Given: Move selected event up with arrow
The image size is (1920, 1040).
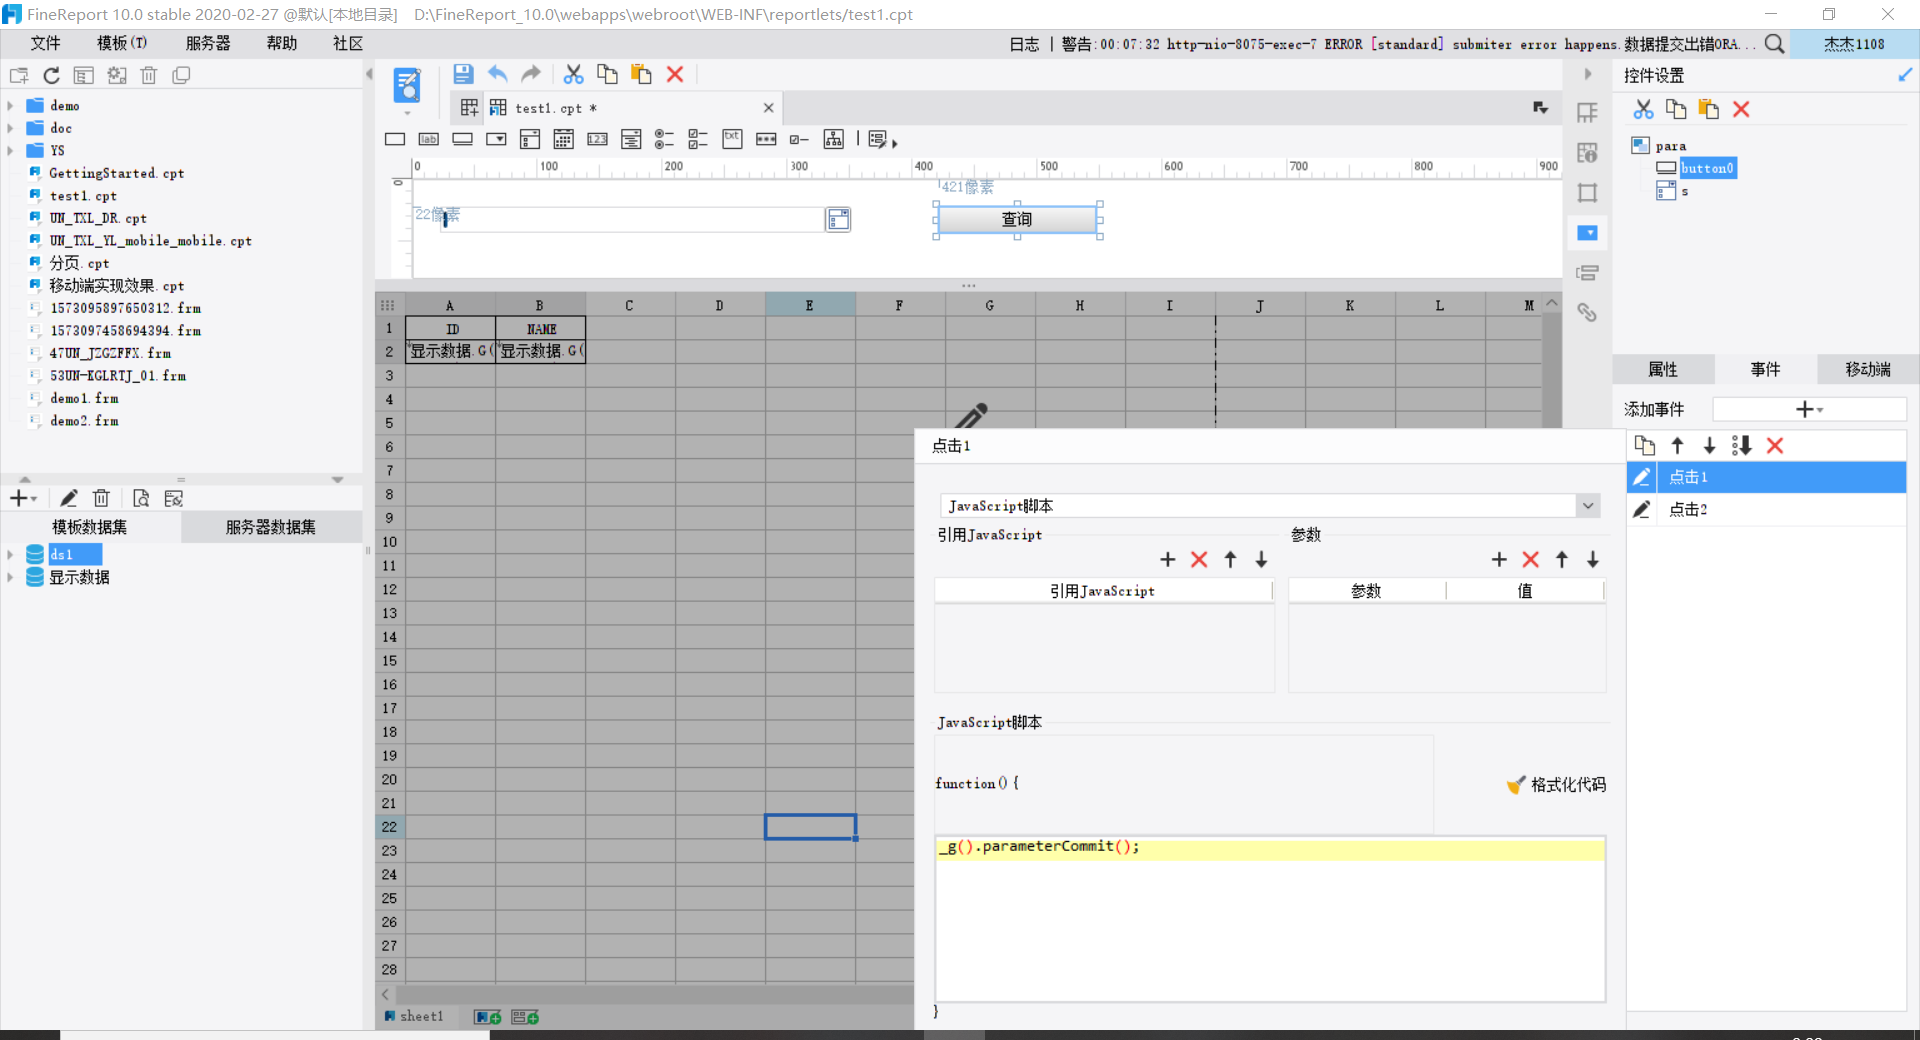Looking at the screenshot, I should 1678,446.
